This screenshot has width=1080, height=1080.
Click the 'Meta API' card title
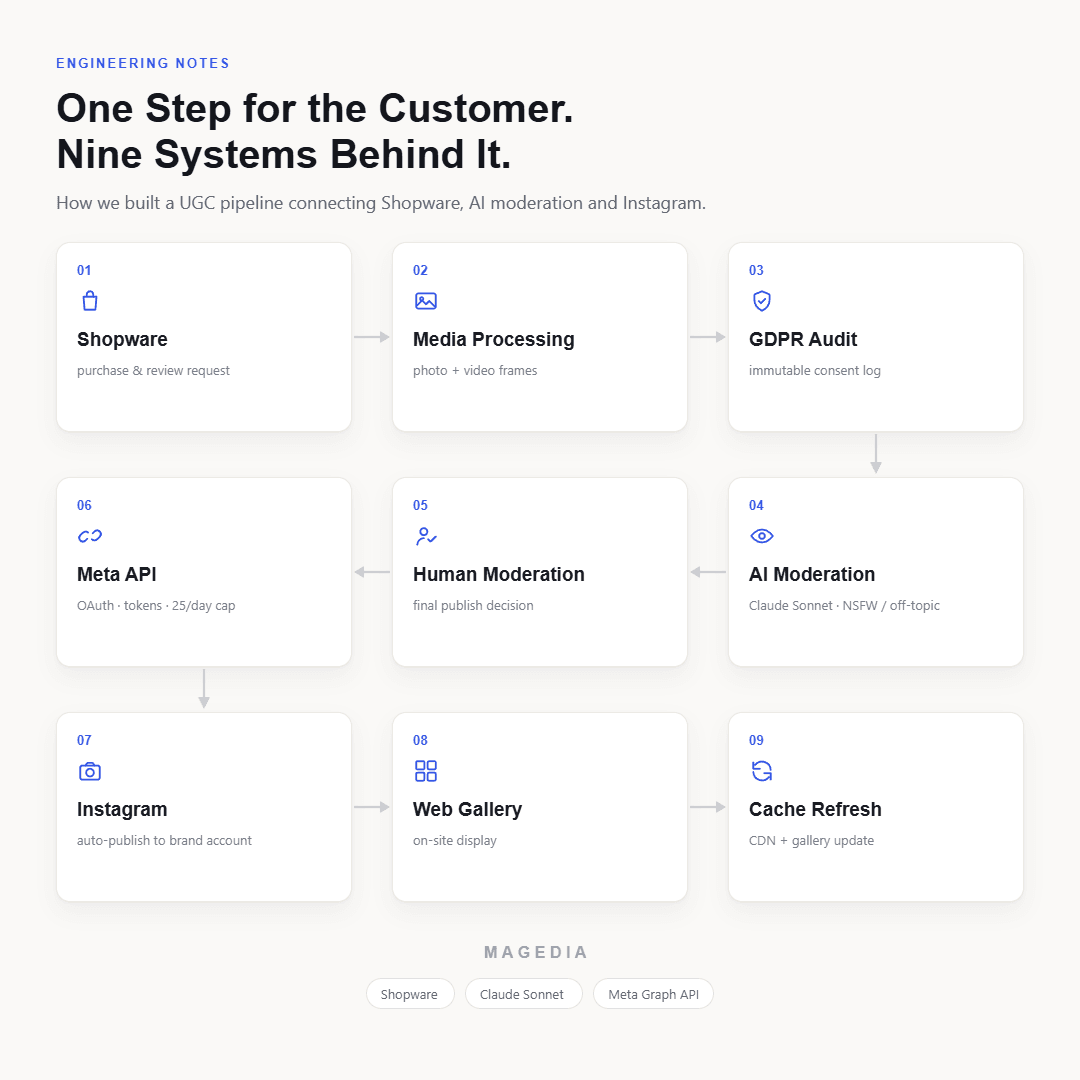pyautogui.click(x=116, y=574)
